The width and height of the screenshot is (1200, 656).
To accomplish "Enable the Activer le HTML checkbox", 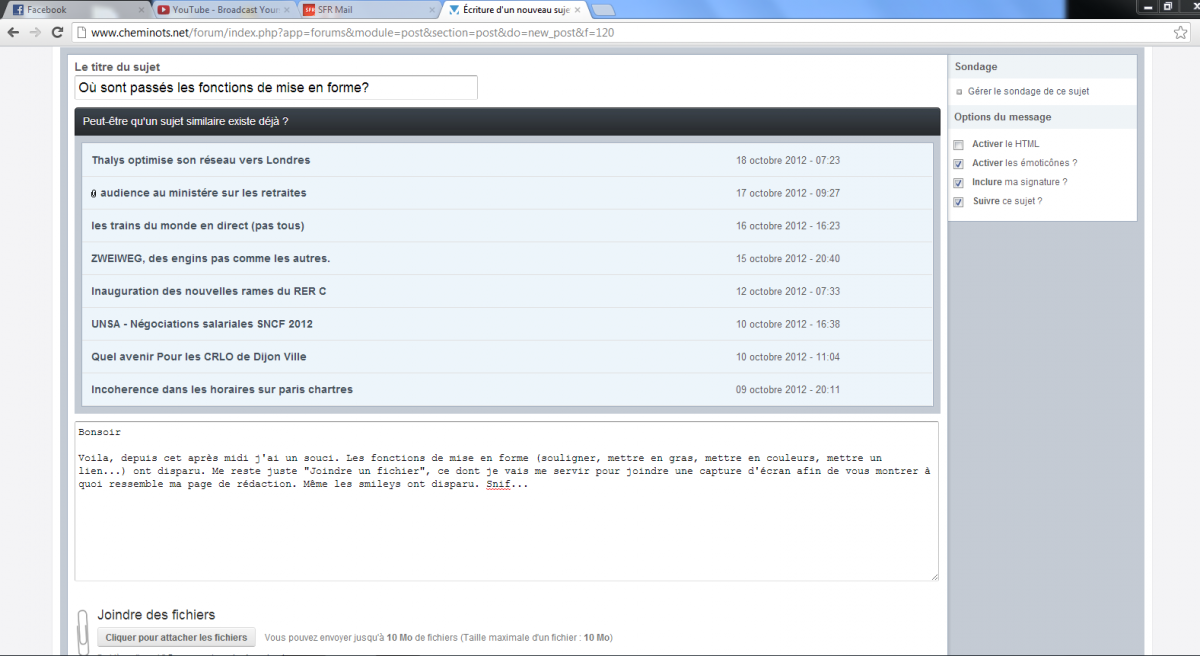I will click(959, 145).
